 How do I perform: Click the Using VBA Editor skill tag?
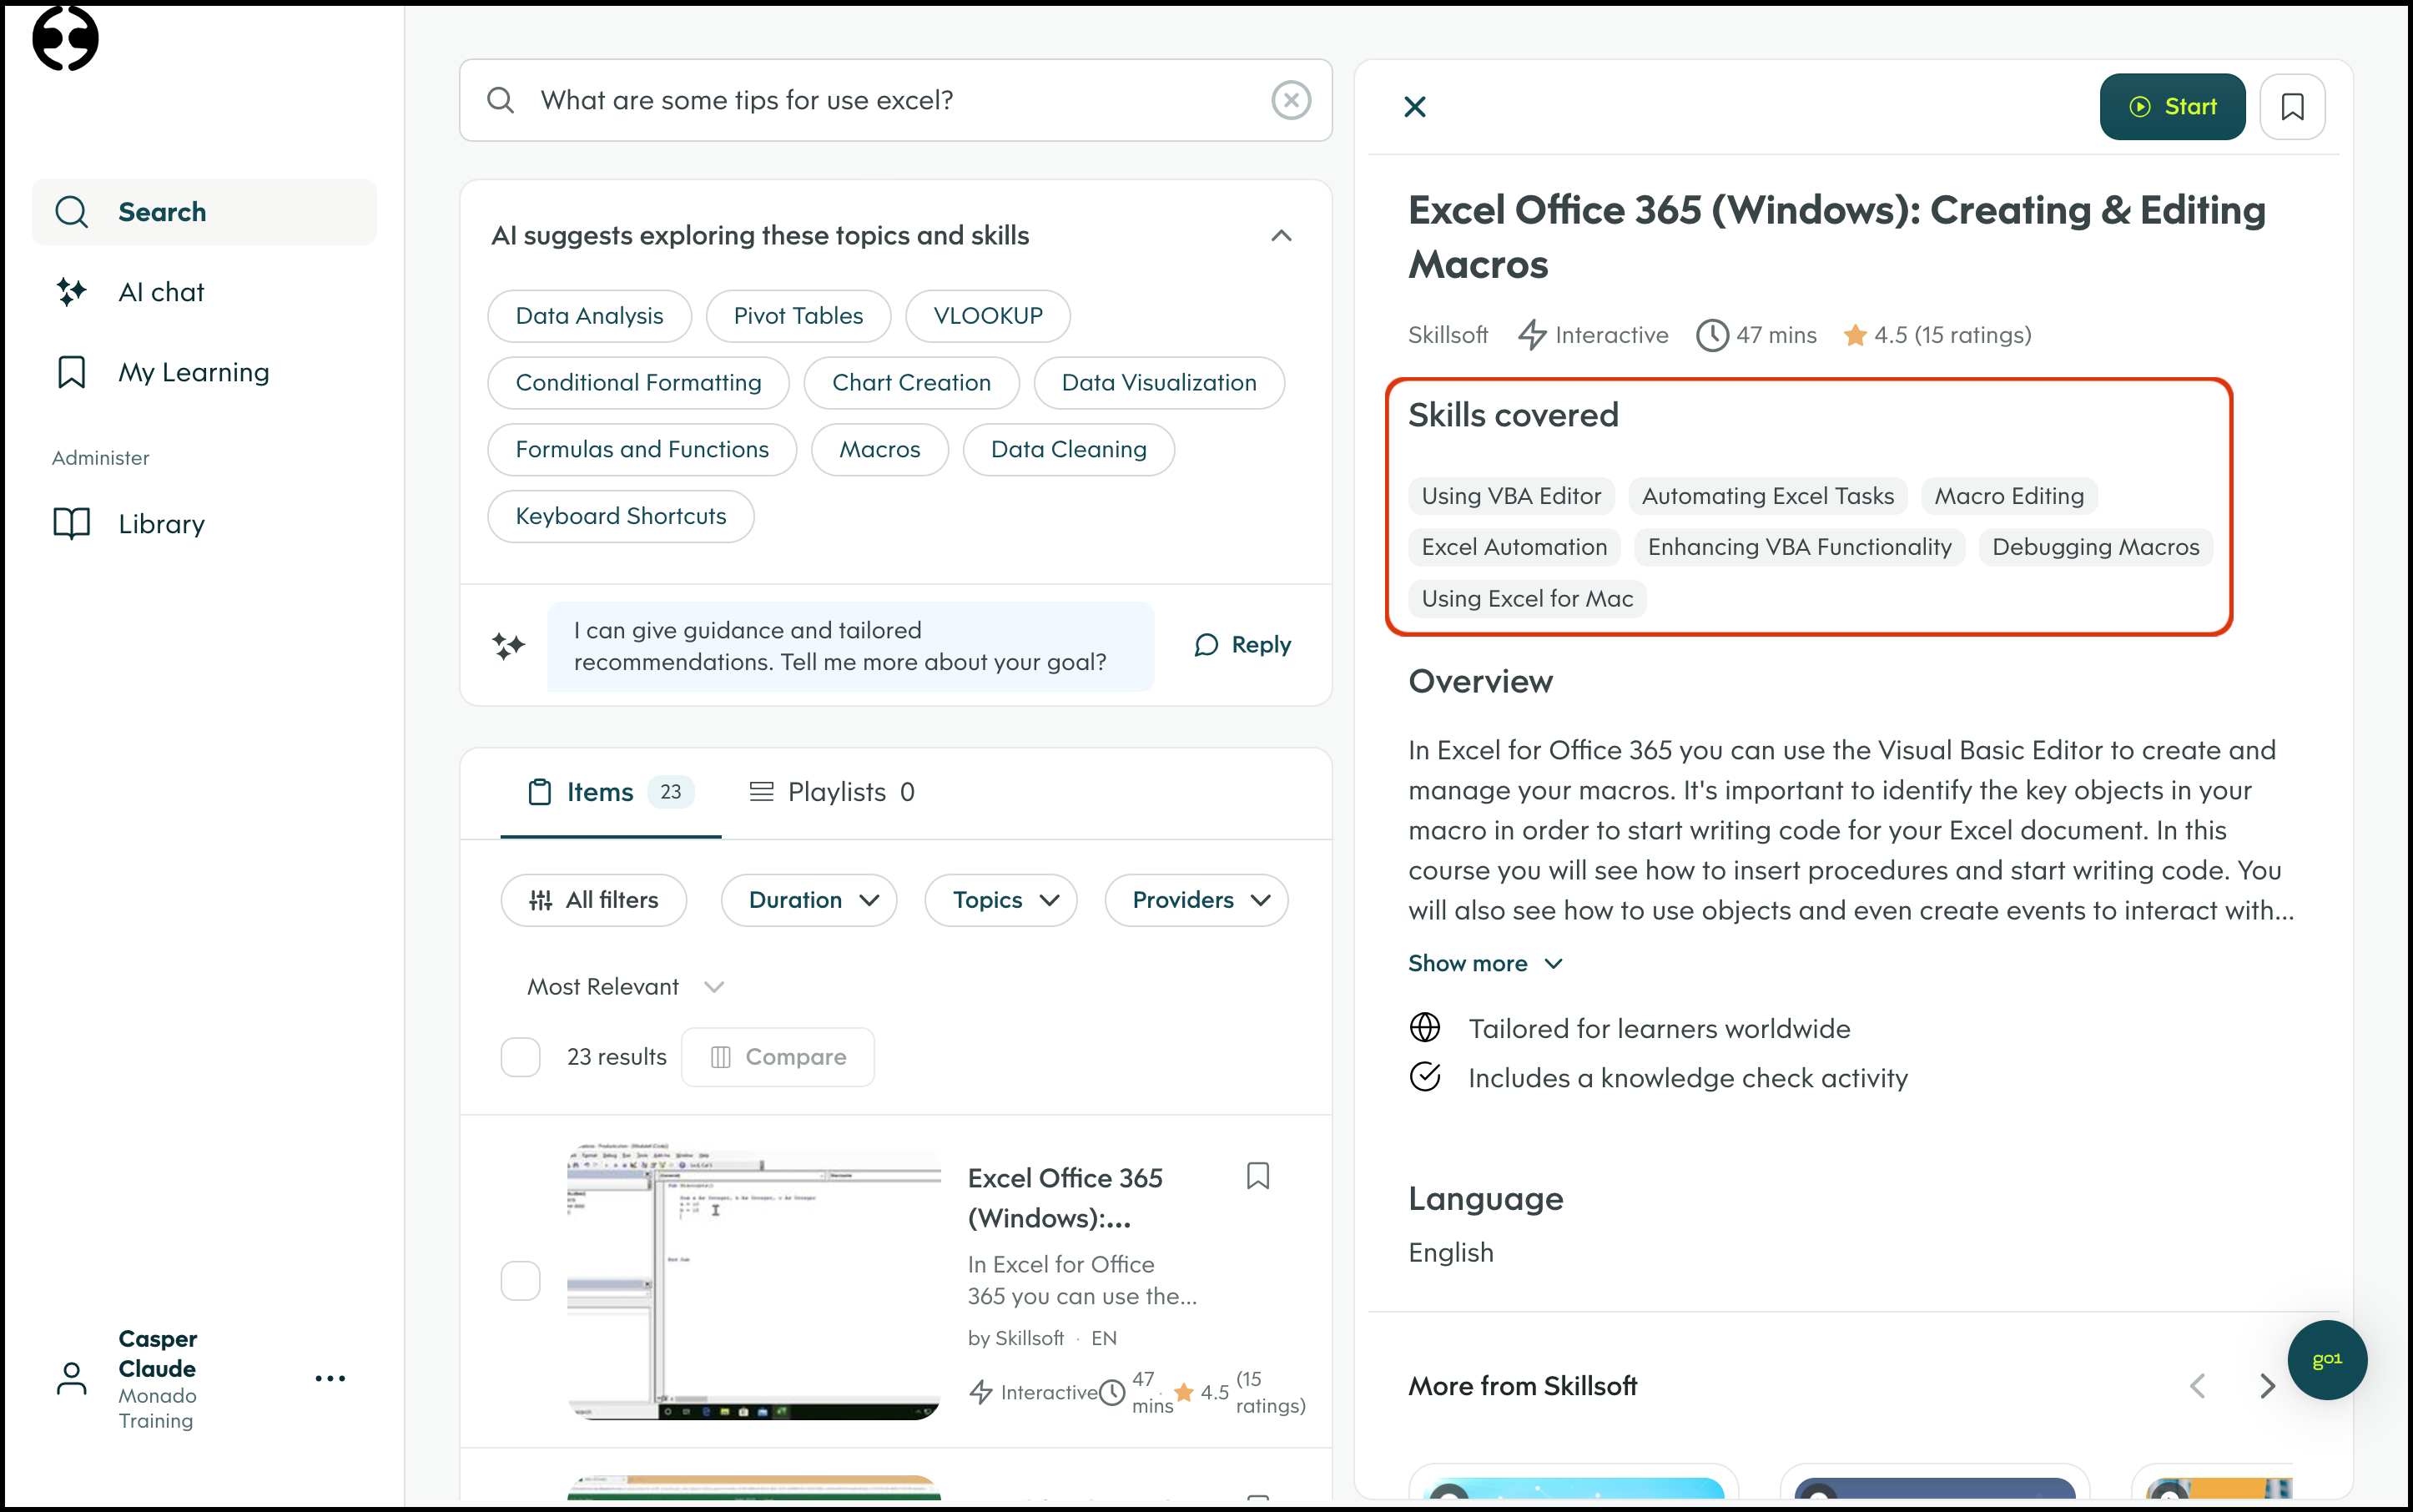coord(1511,496)
